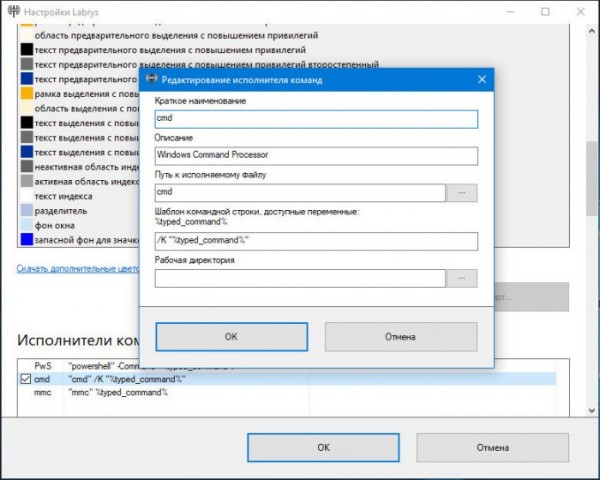Pick the pale blue swatch for разделитель
600x480 pixels.
tap(27, 211)
